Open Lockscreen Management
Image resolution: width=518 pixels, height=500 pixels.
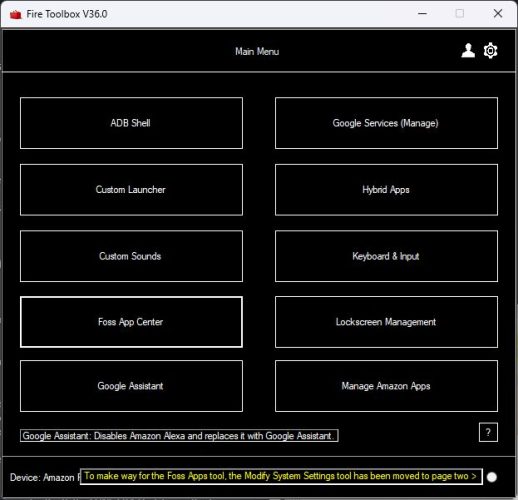[386, 322]
